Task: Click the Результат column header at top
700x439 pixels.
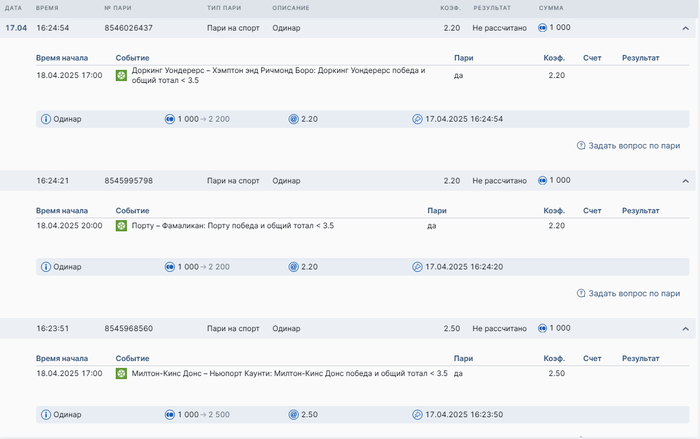Action: 492,8
